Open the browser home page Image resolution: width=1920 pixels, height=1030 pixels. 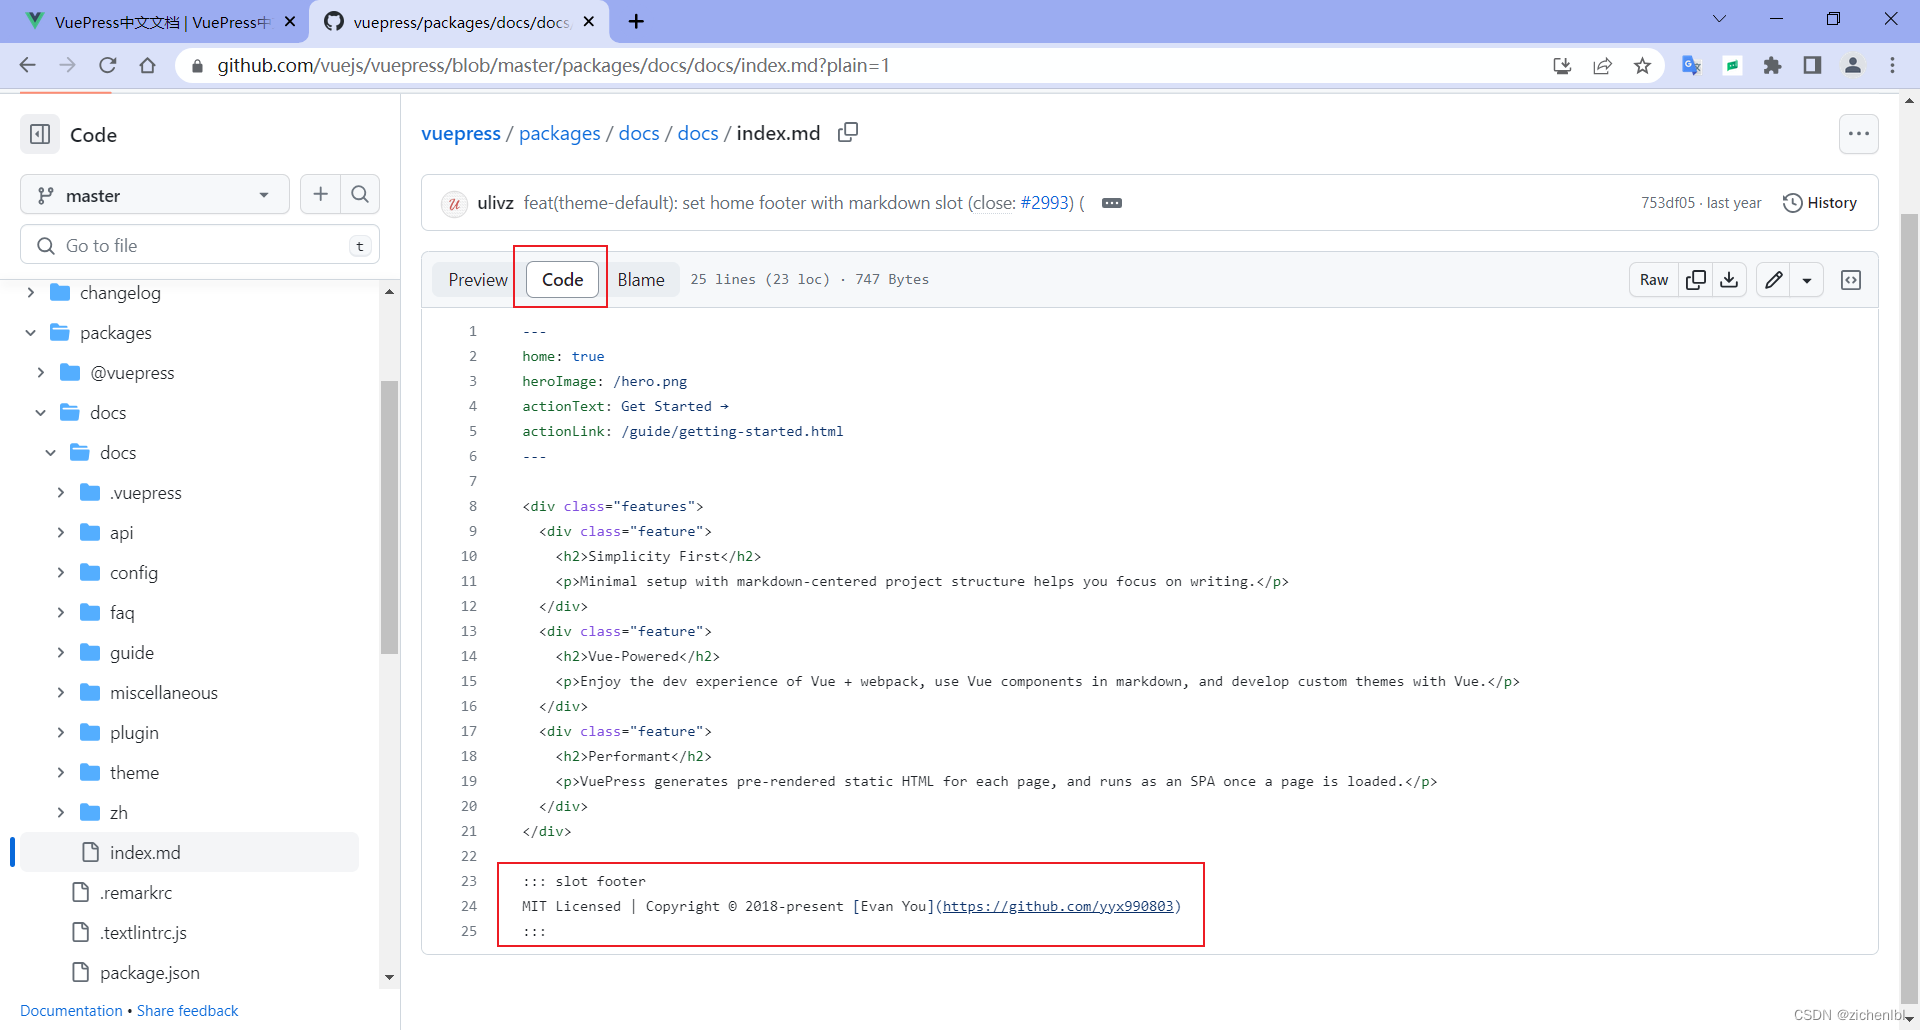(148, 65)
